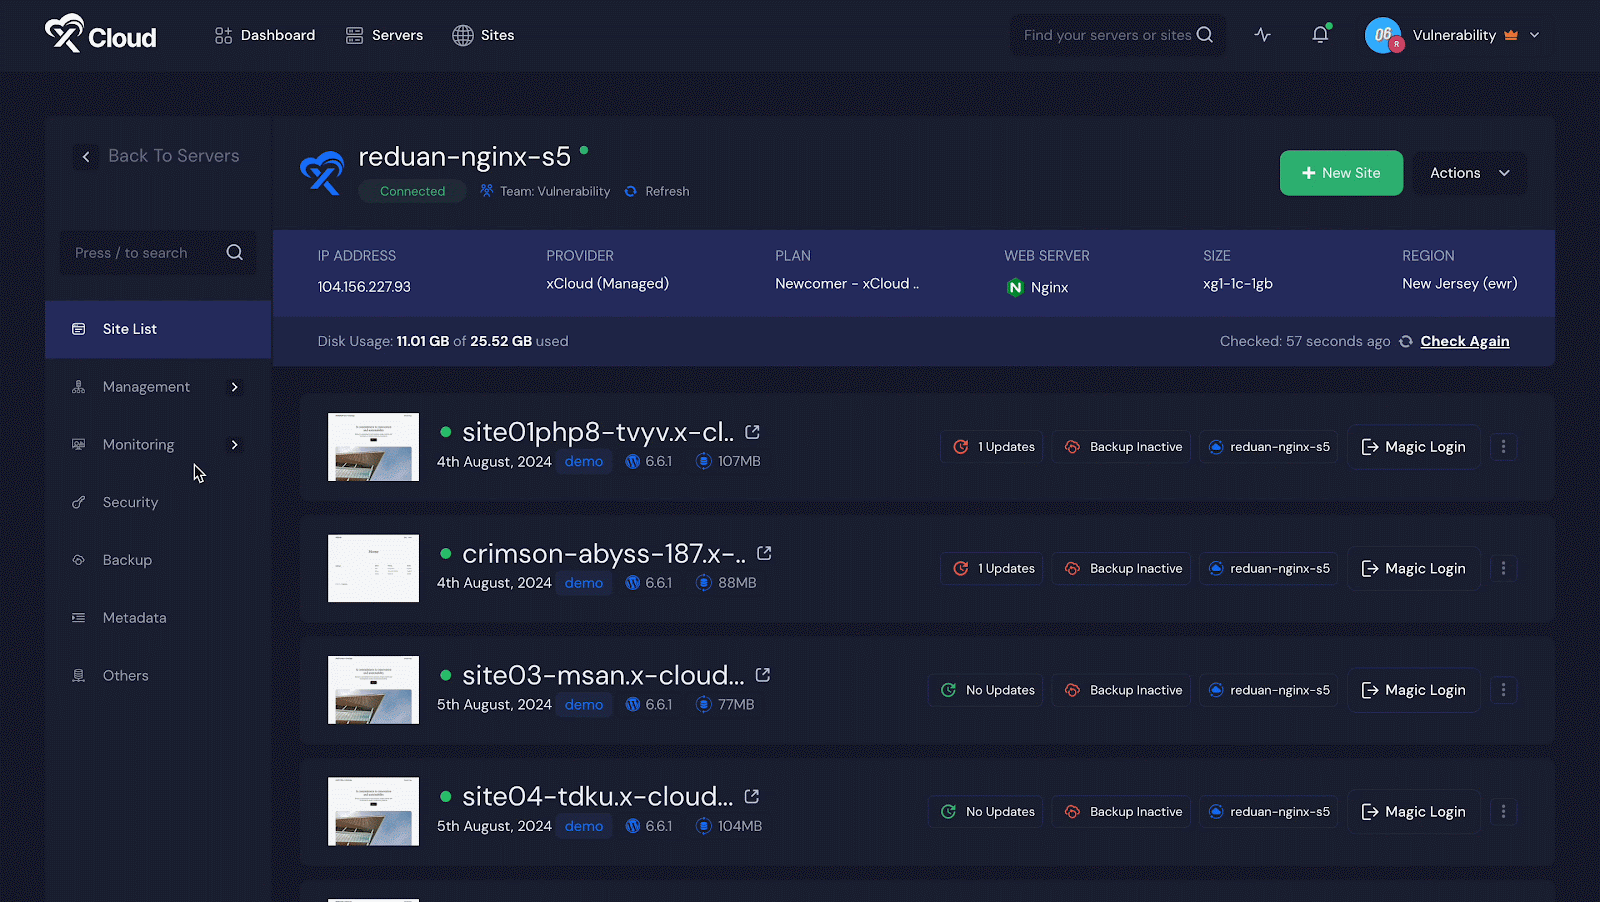Select the Metadata sidebar item
This screenshot has height=902, width=1600.
click(135, 617)
